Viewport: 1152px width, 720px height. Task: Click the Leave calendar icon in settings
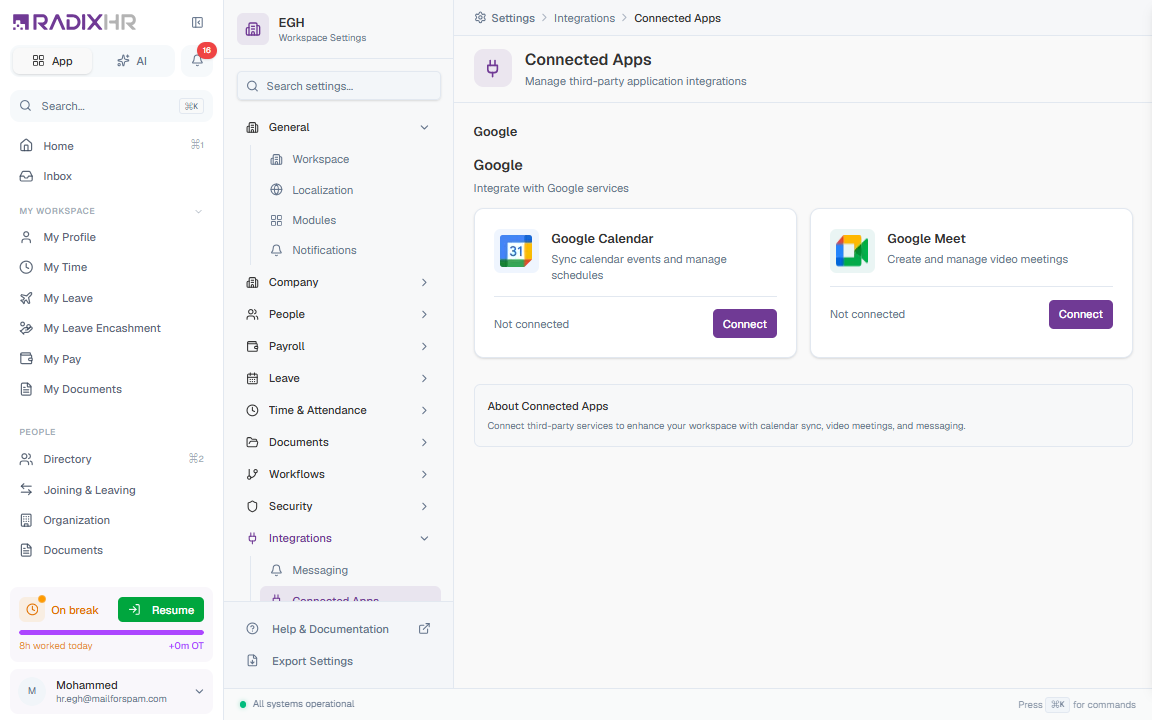tap(253, 378)
